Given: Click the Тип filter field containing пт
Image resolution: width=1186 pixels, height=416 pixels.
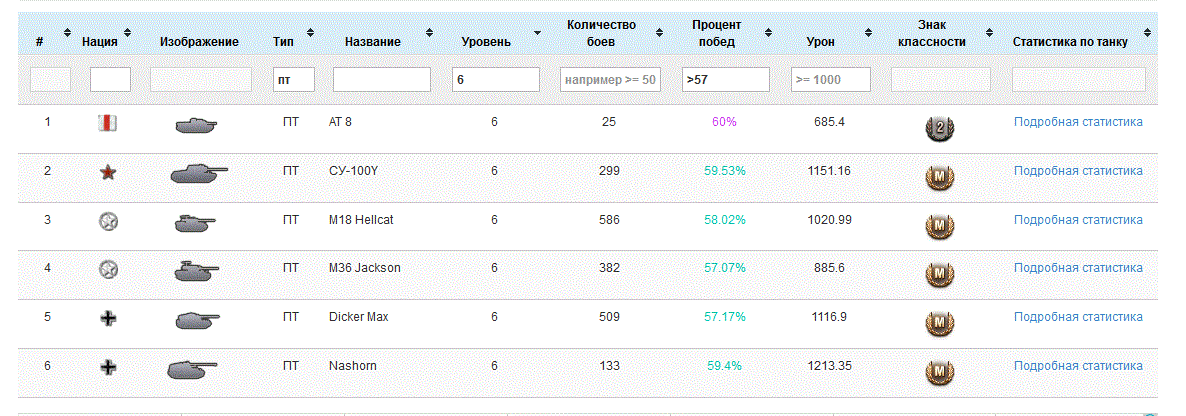Looking at the screenshot, I should (x=293, y=79).
